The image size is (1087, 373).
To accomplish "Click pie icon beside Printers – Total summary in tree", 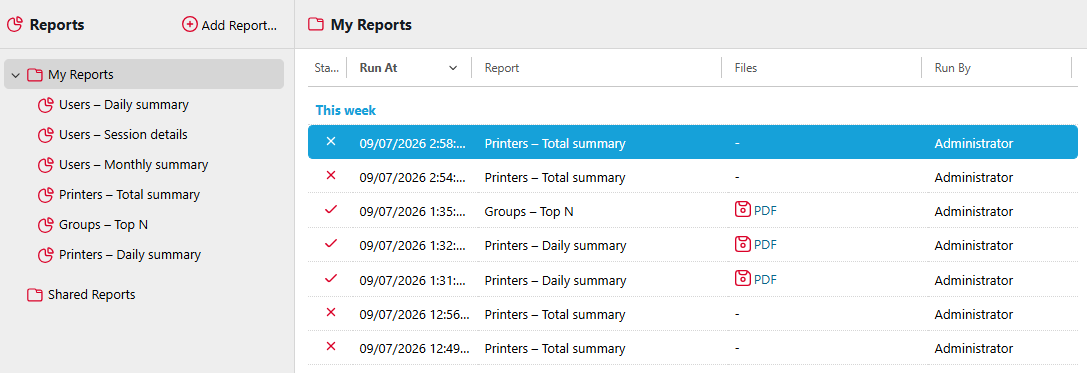I will [46, 195].
